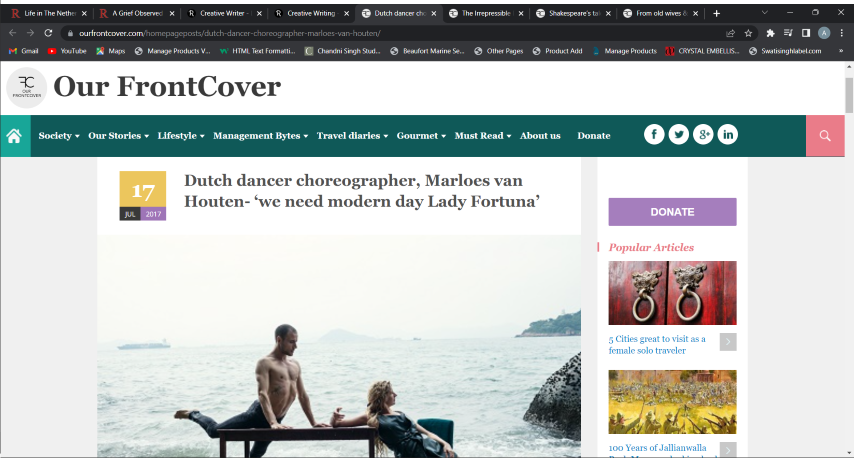Screen dimensions: 854x458
Task: Close the 'A Grief Observed' tab
Action: tap(172, 14)
